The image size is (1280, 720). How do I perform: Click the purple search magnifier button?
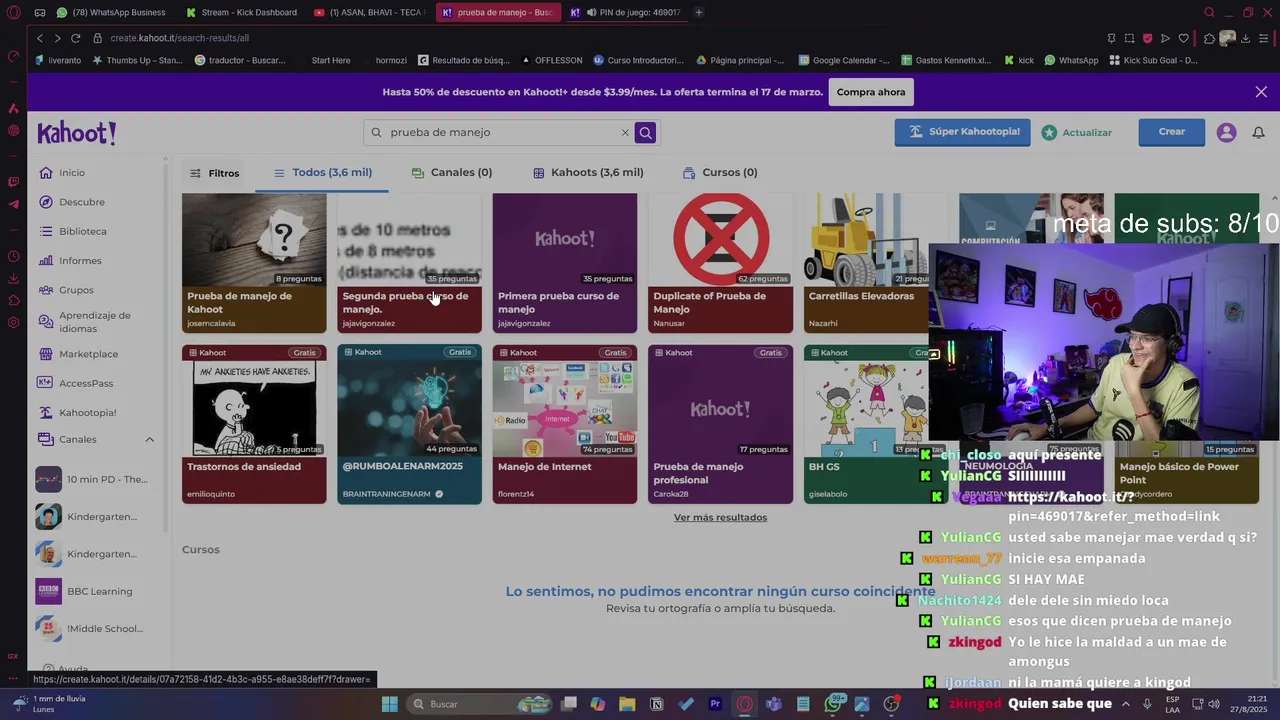[645, 132]
